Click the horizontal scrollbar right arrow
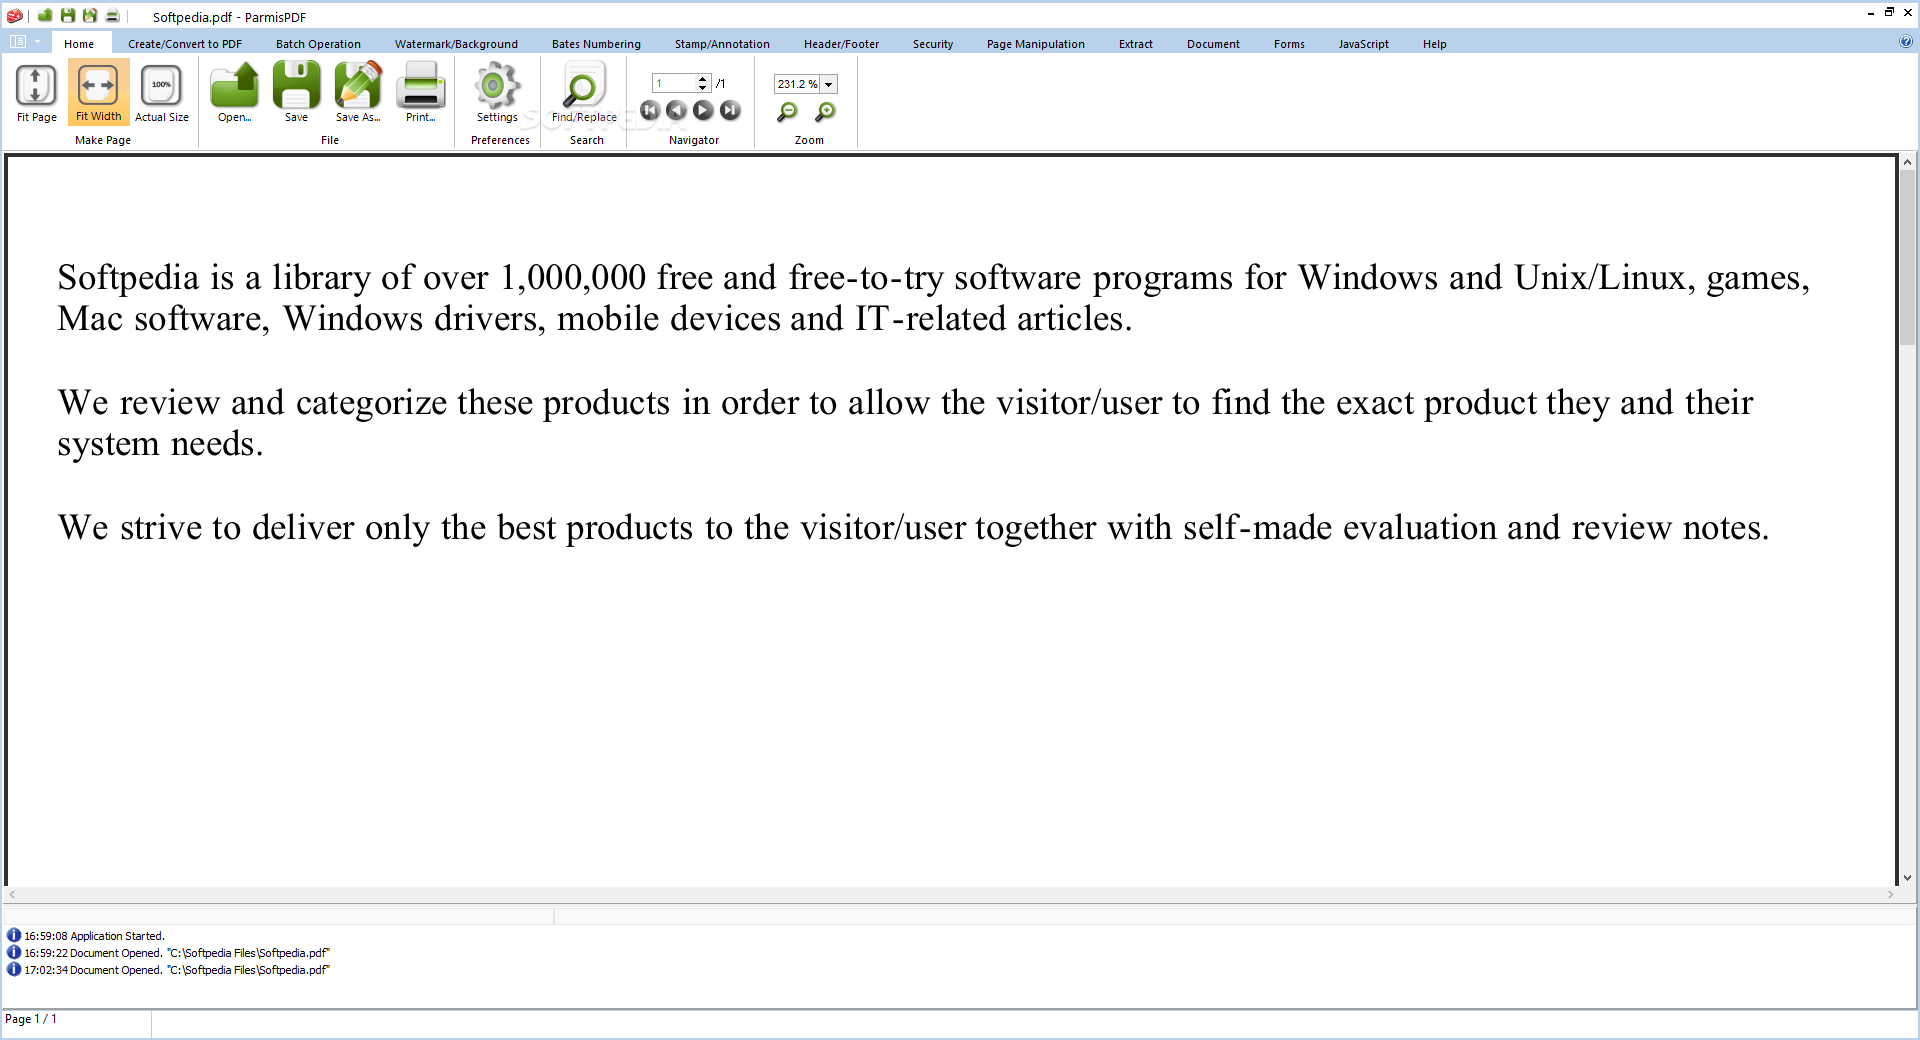Image resolution: width=1920 pixels, height=1040 pixels. tap(1890, 895)
